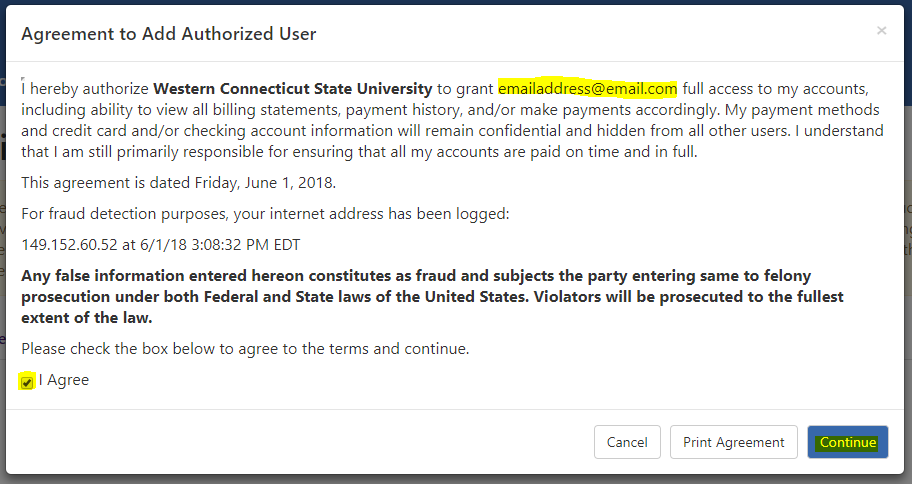Close the Agreement dialog with X

click(x=881, y=31)
